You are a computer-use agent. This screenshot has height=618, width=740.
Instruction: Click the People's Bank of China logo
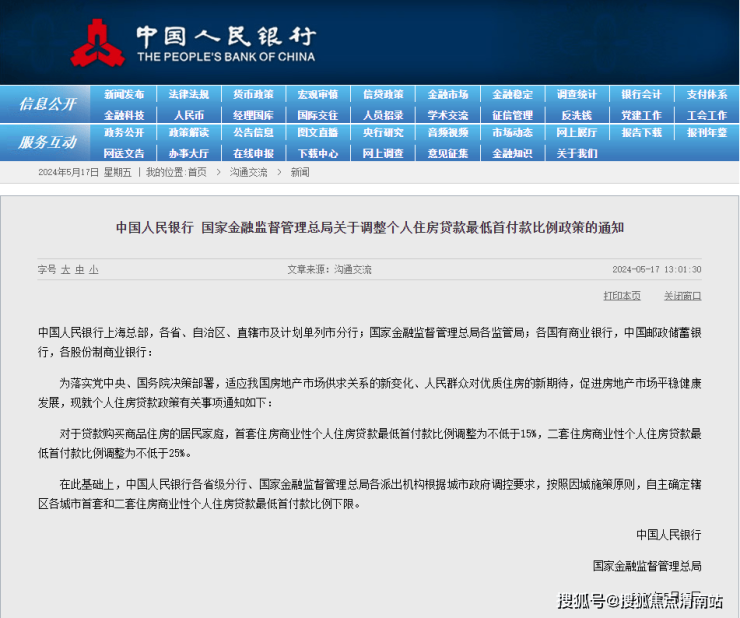click(x=97, y=42)
